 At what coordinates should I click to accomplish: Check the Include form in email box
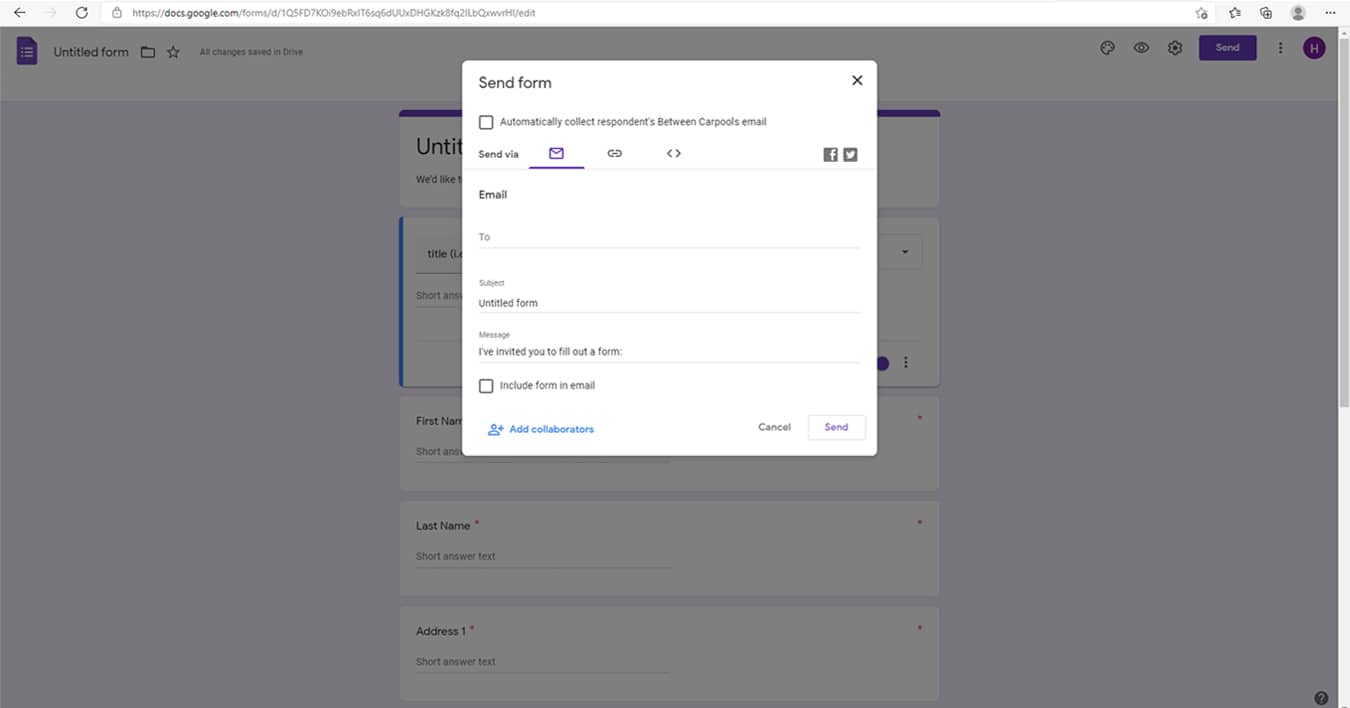[486, 386]
